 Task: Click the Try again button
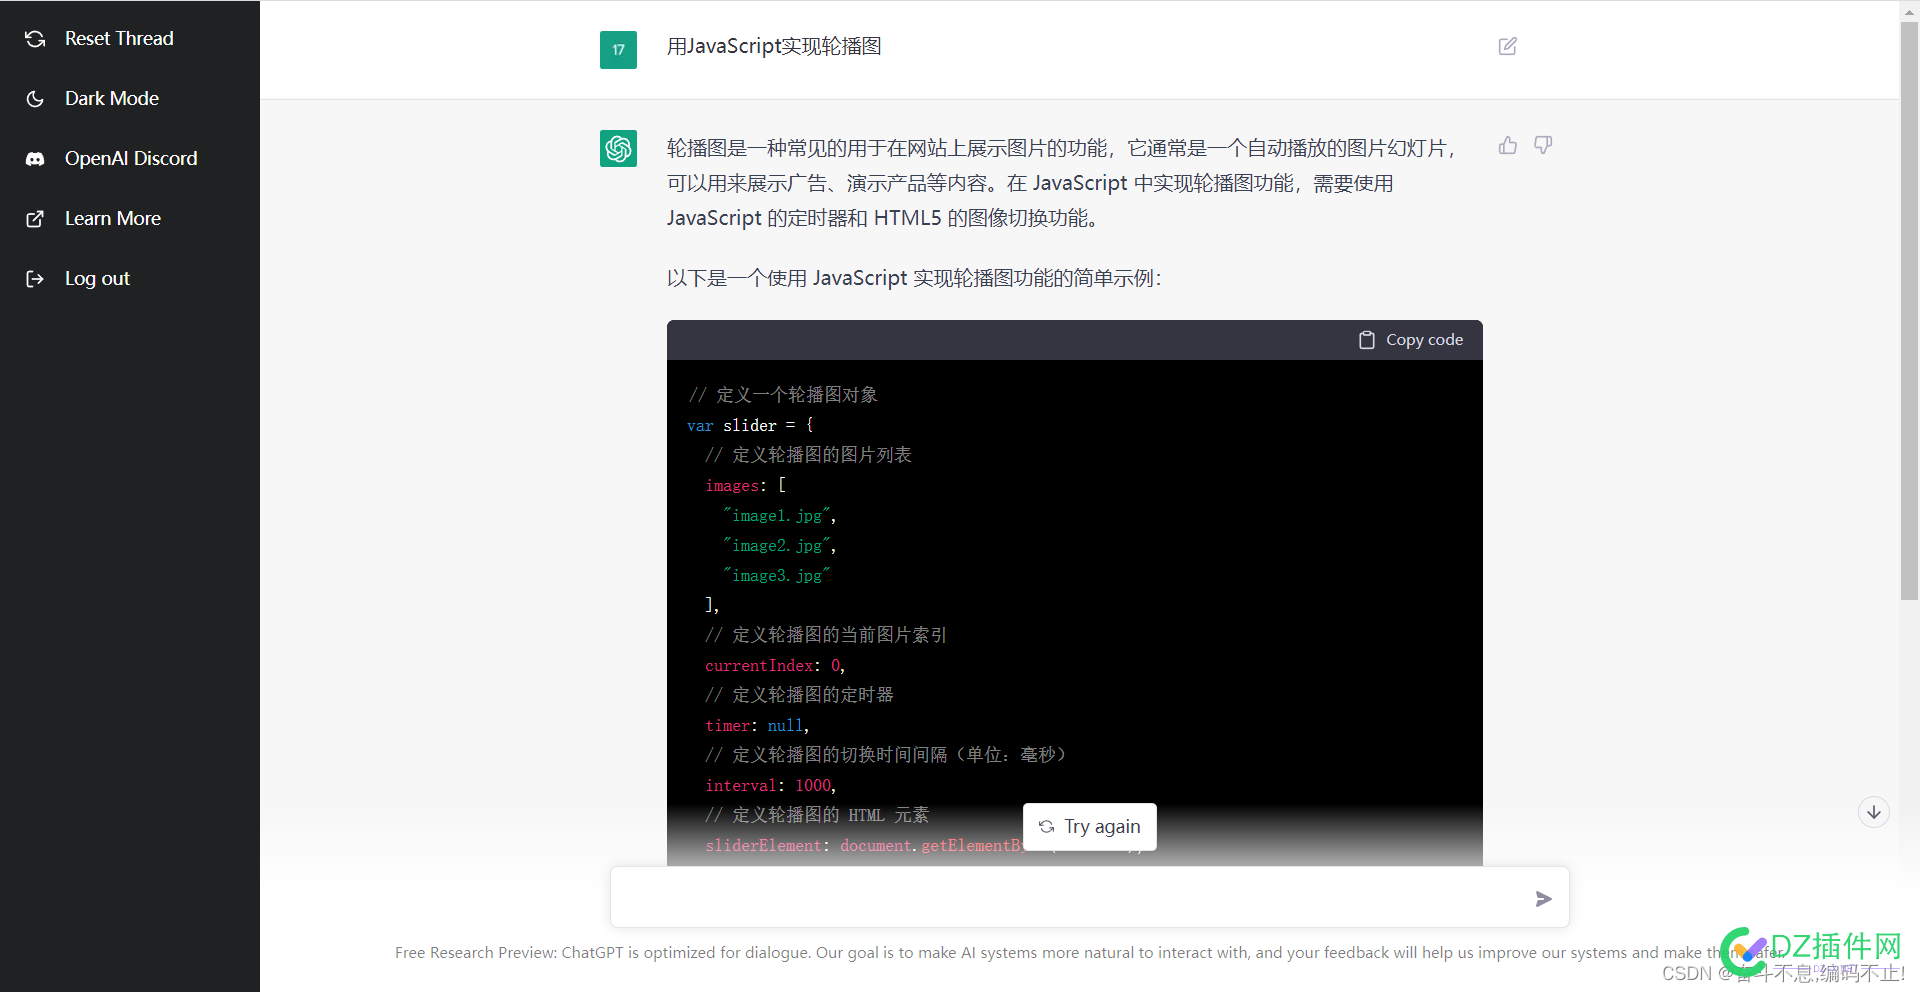(x=1090, y=827)
